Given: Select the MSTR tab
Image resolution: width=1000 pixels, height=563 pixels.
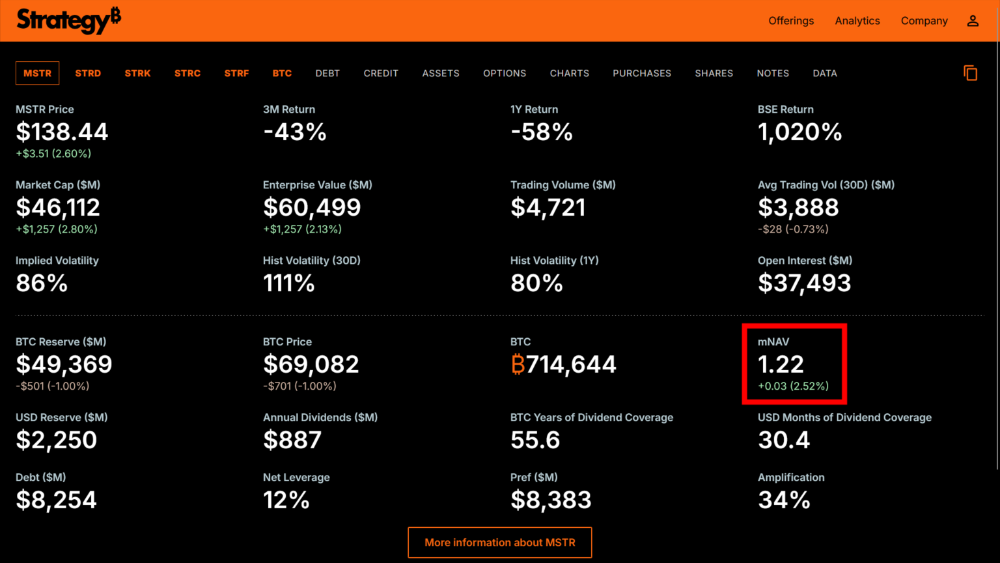Looking at the screenshot, I should pos(38,73).
